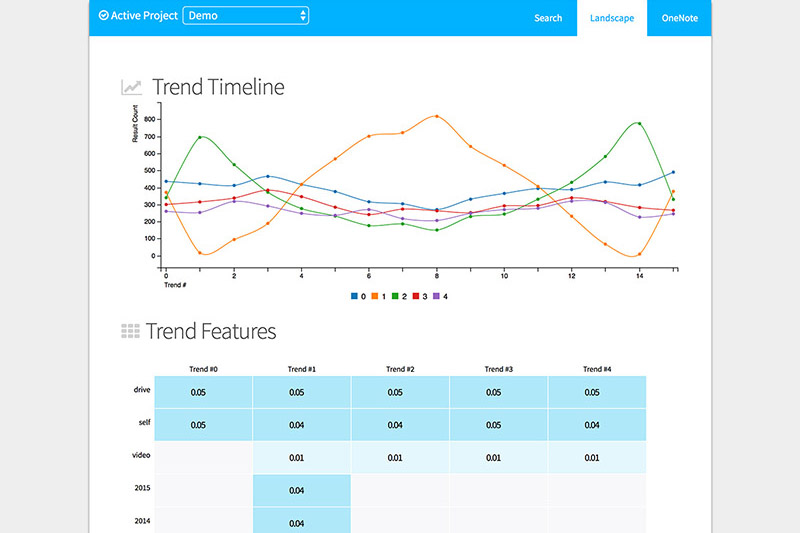Toggle series 0 blue legend swatch
Image resolution: width=800 pixels, height=533 pixels.
click(354, 296)
